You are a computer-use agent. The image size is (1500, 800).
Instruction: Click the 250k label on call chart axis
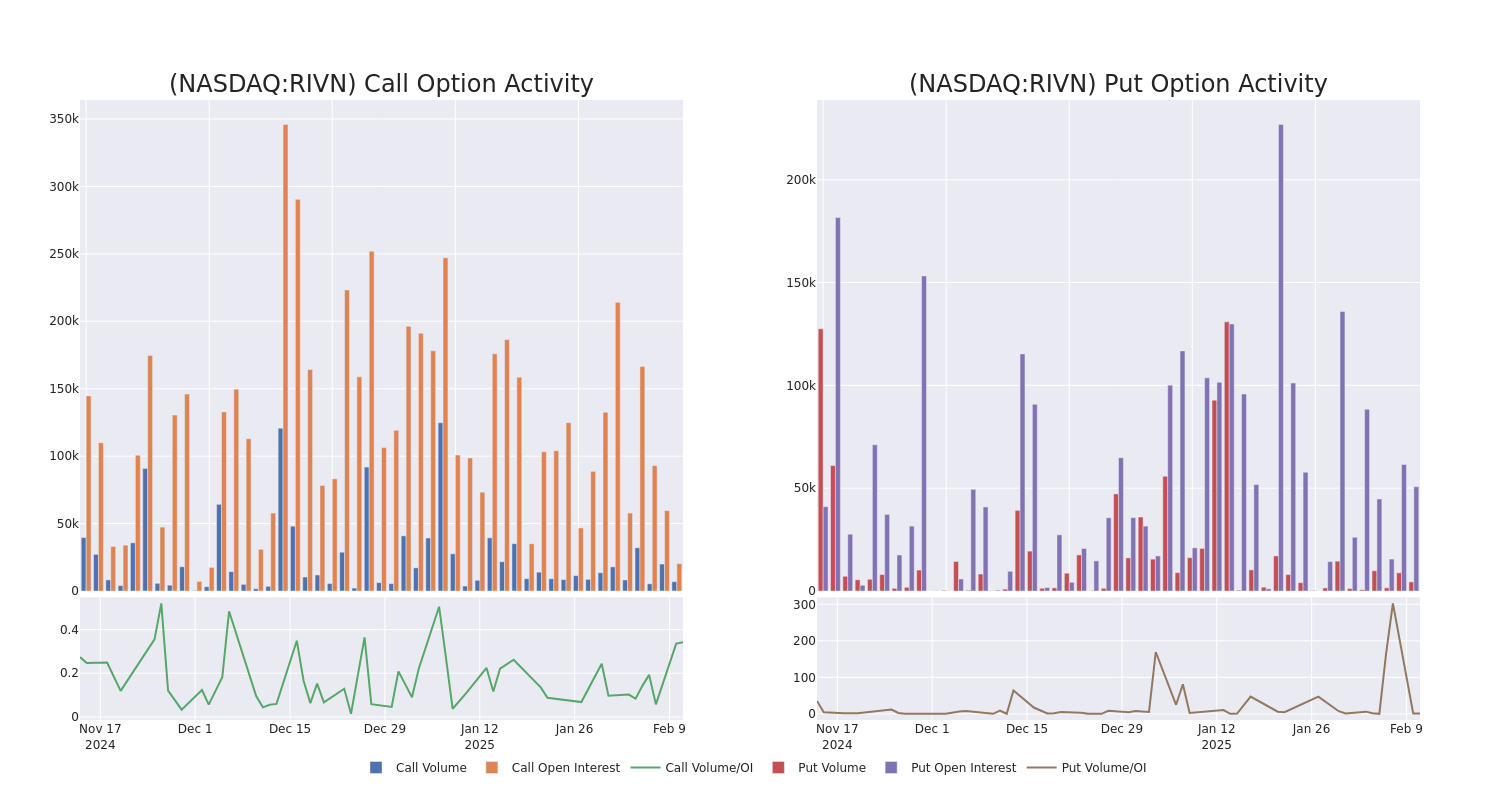click(x=64, y=254)
